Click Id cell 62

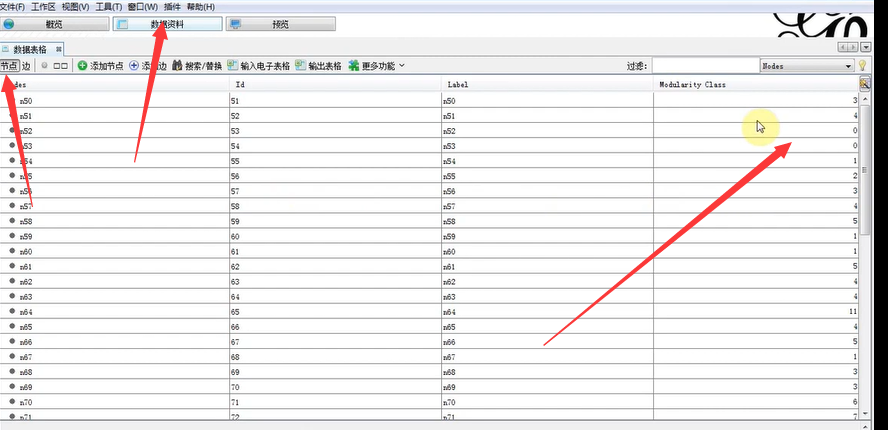pos(335,266)
